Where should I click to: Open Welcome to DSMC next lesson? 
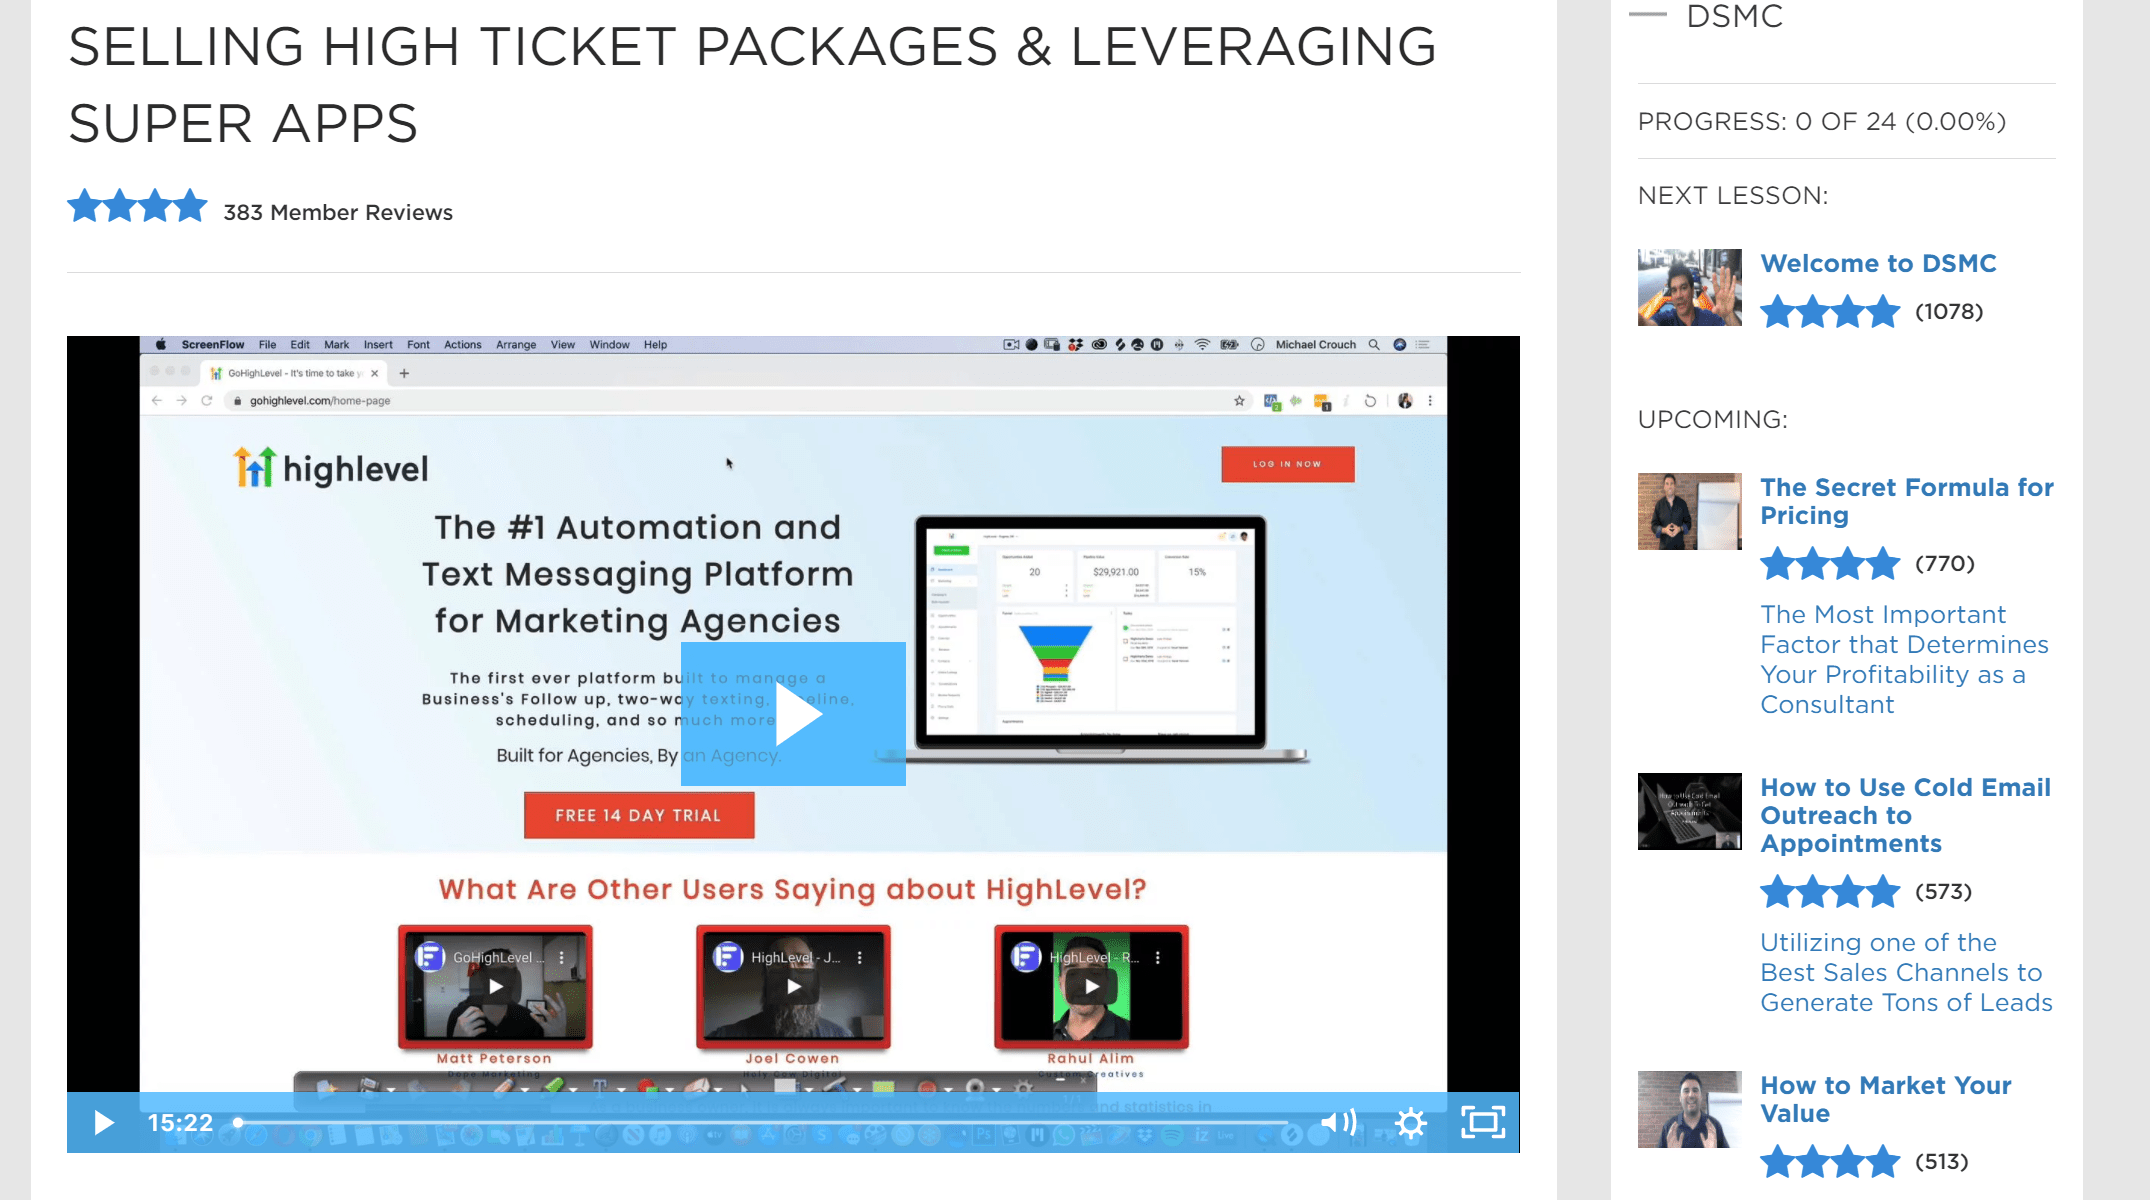pos(1878,263)
